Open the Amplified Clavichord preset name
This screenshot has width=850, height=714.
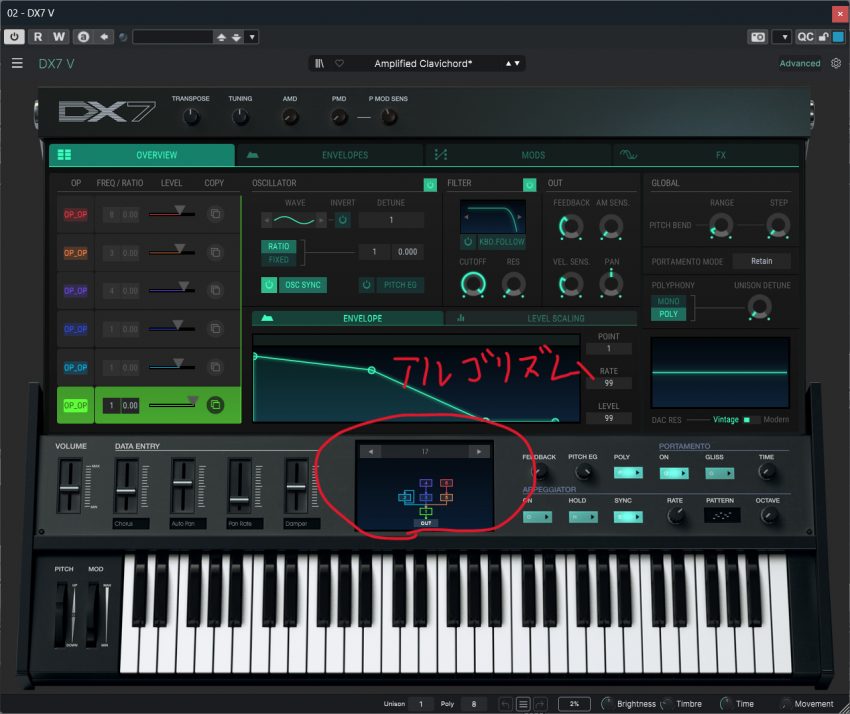(x=423, y=63)
